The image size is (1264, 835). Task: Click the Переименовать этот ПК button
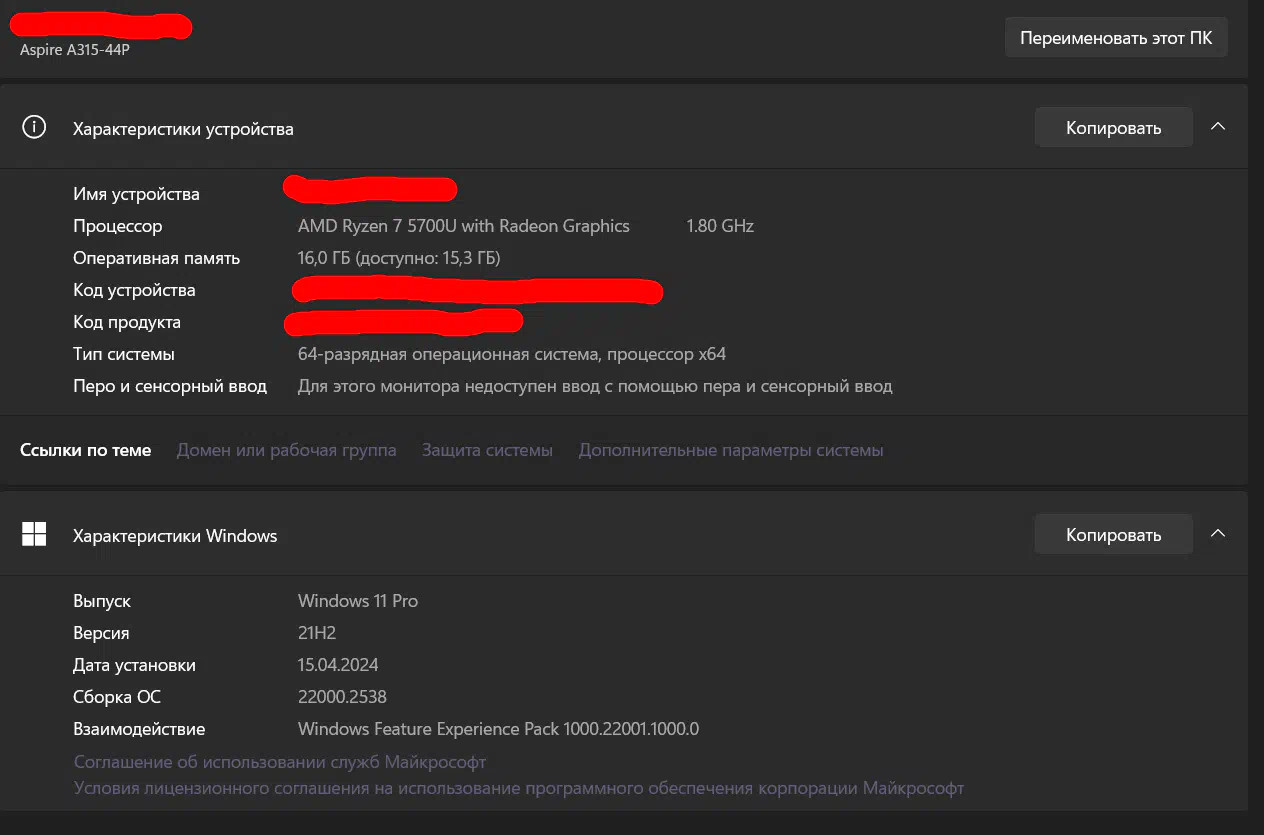point(1116,38)
